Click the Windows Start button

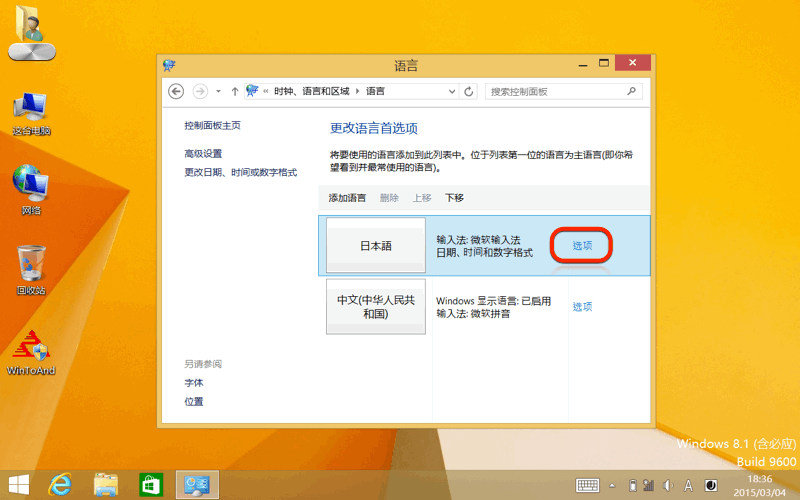18,485
